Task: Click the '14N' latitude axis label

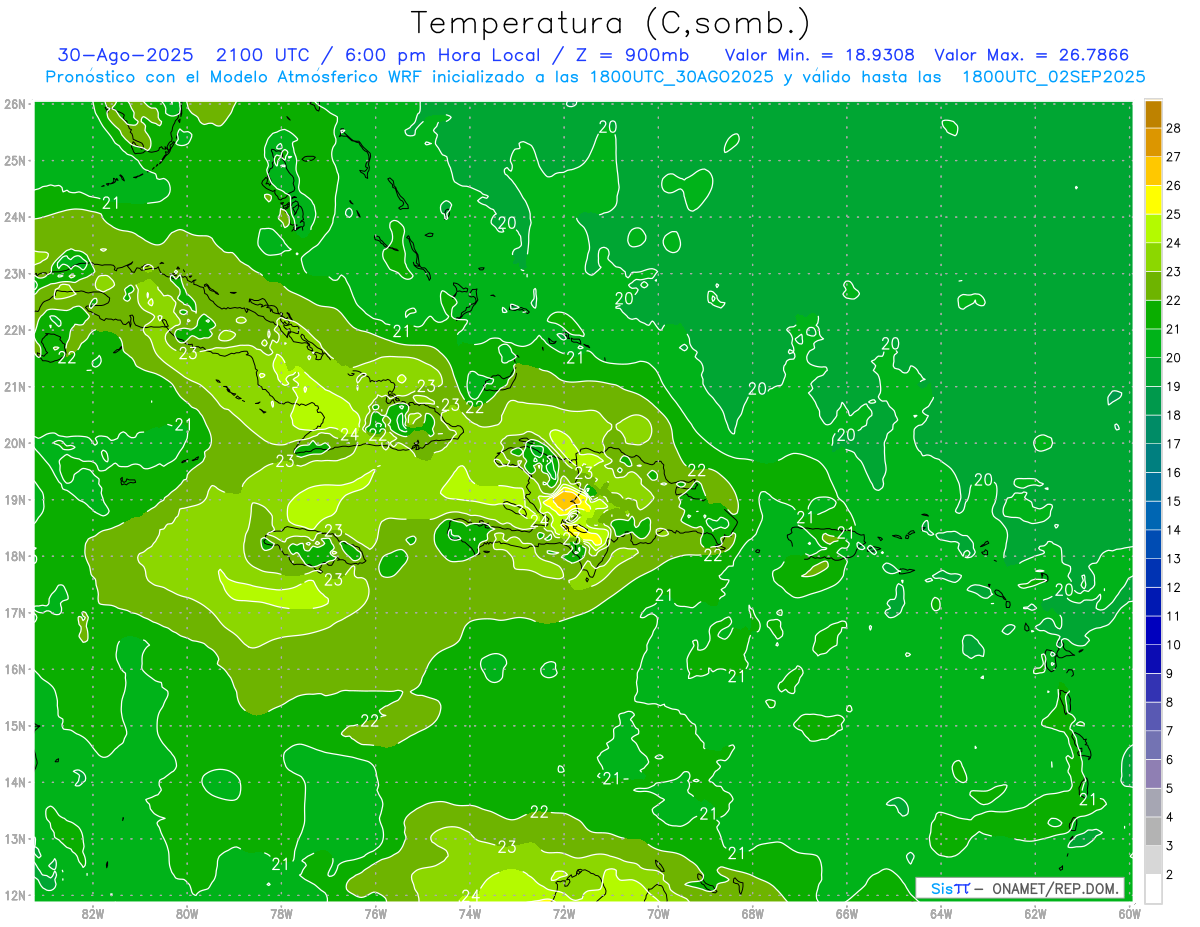Action: [x=15, y=782]
